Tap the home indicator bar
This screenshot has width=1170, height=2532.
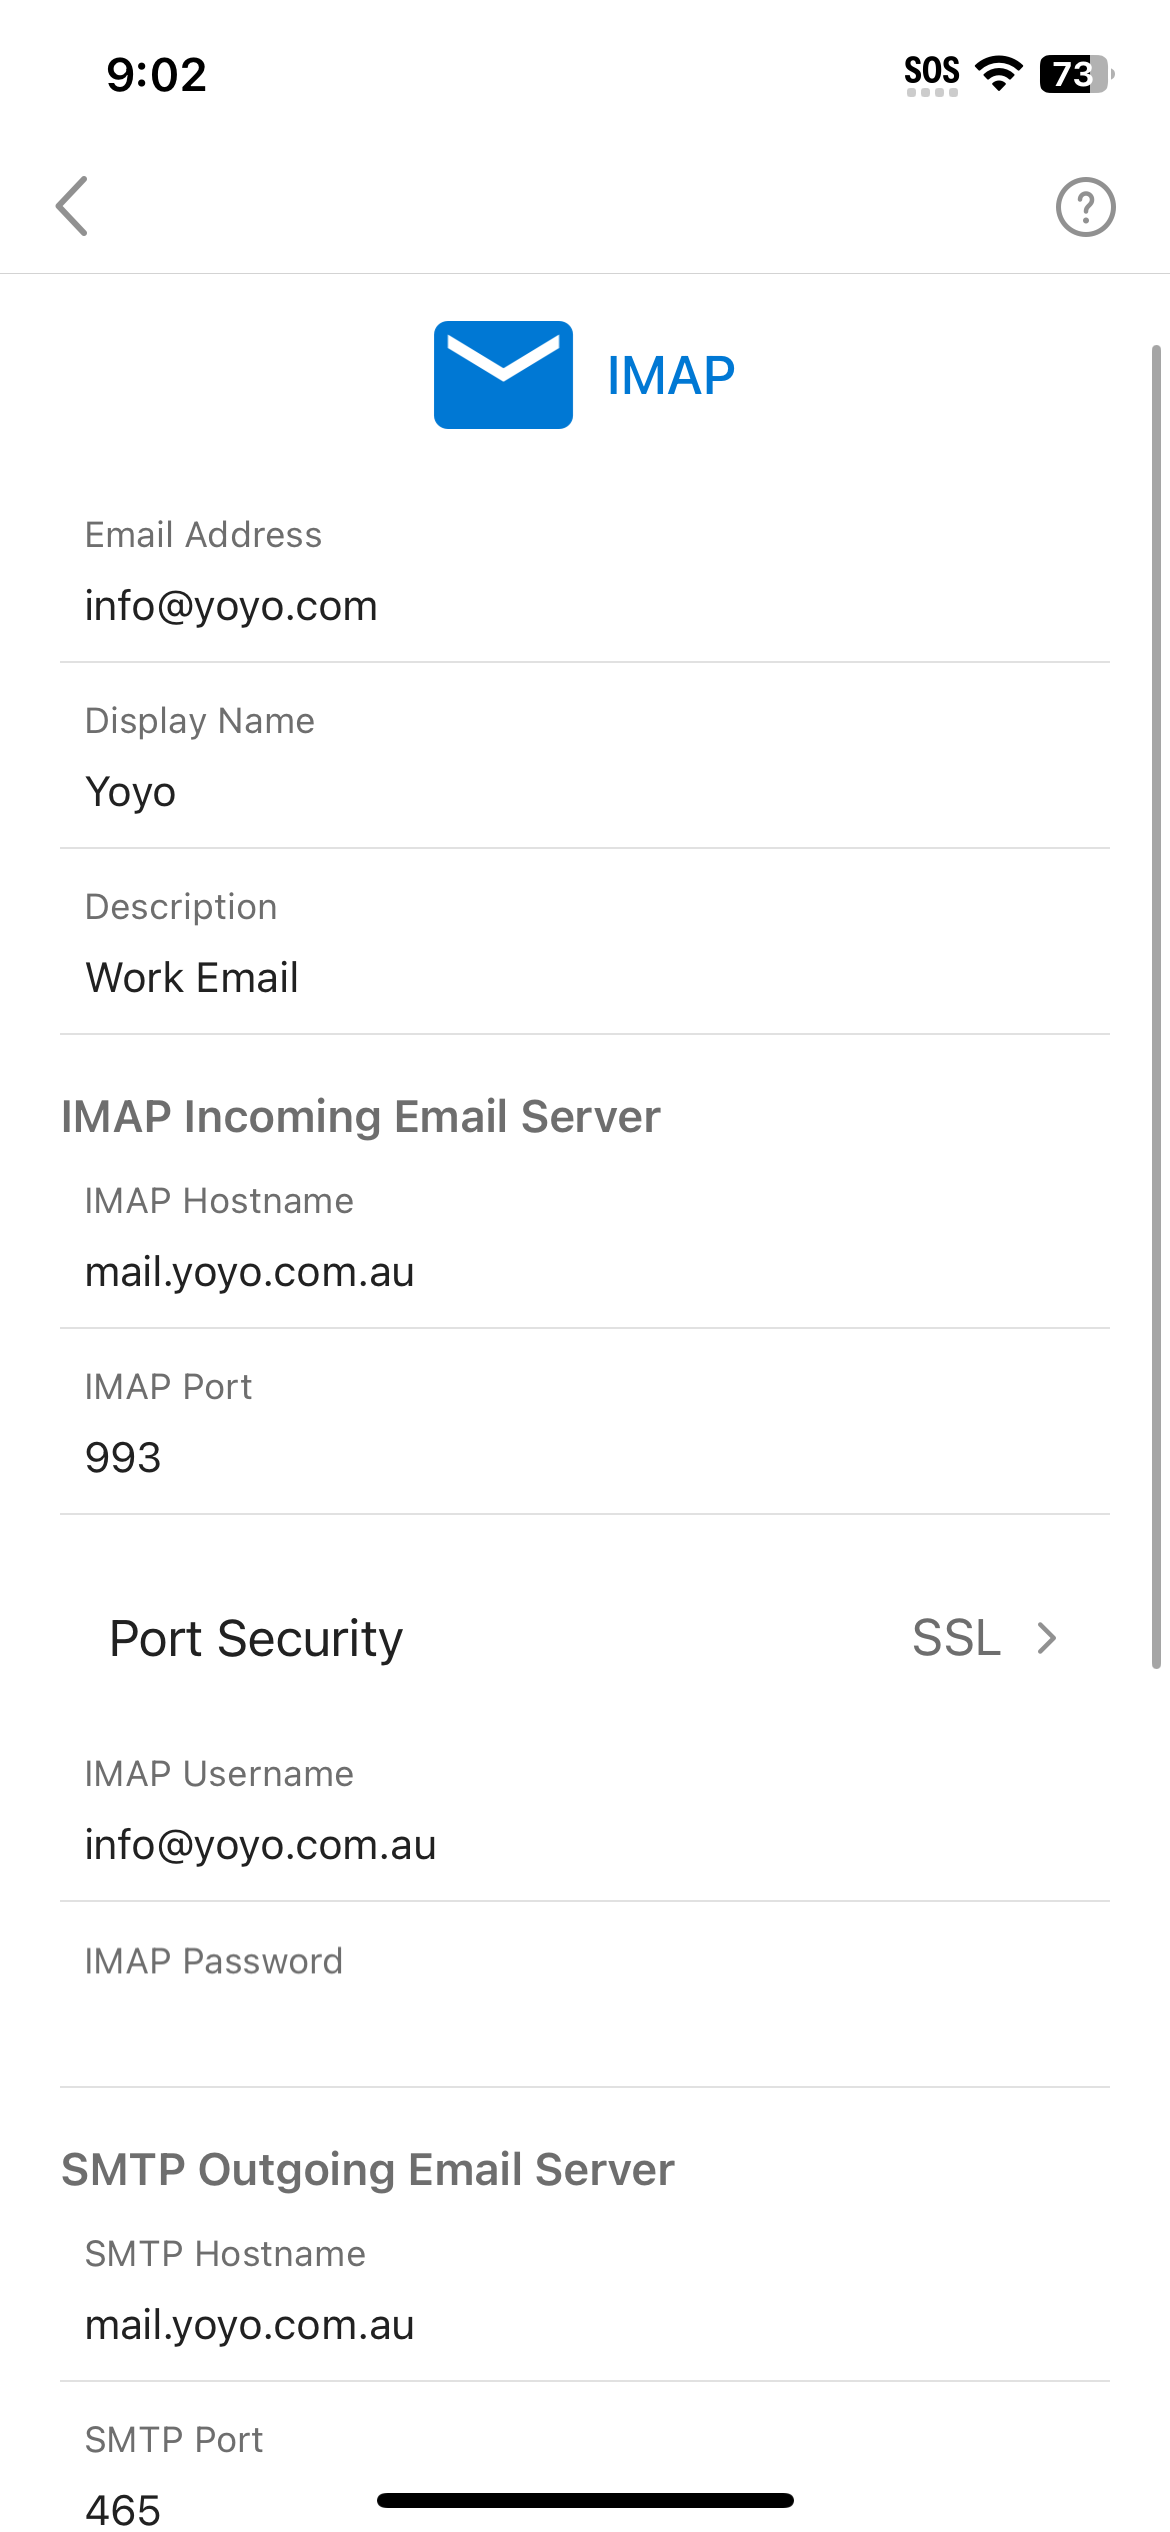tap(585, 2500)
